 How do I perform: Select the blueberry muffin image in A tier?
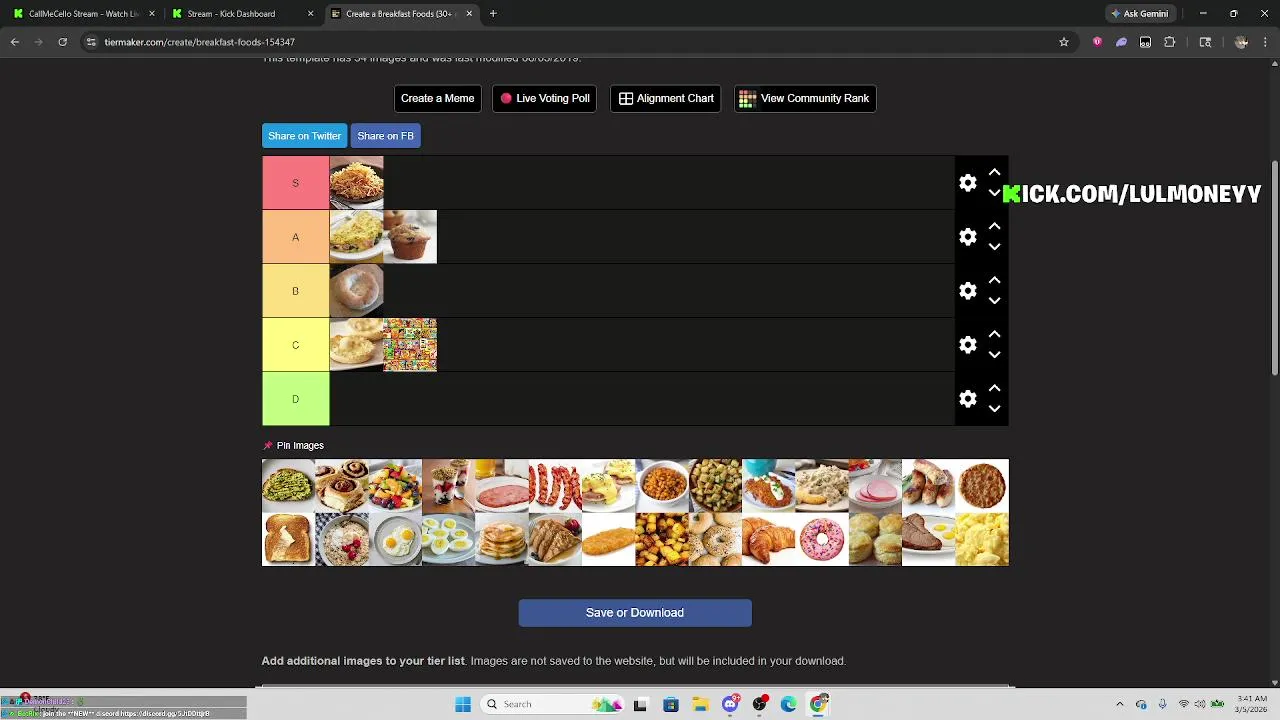[x=410, y=237]
